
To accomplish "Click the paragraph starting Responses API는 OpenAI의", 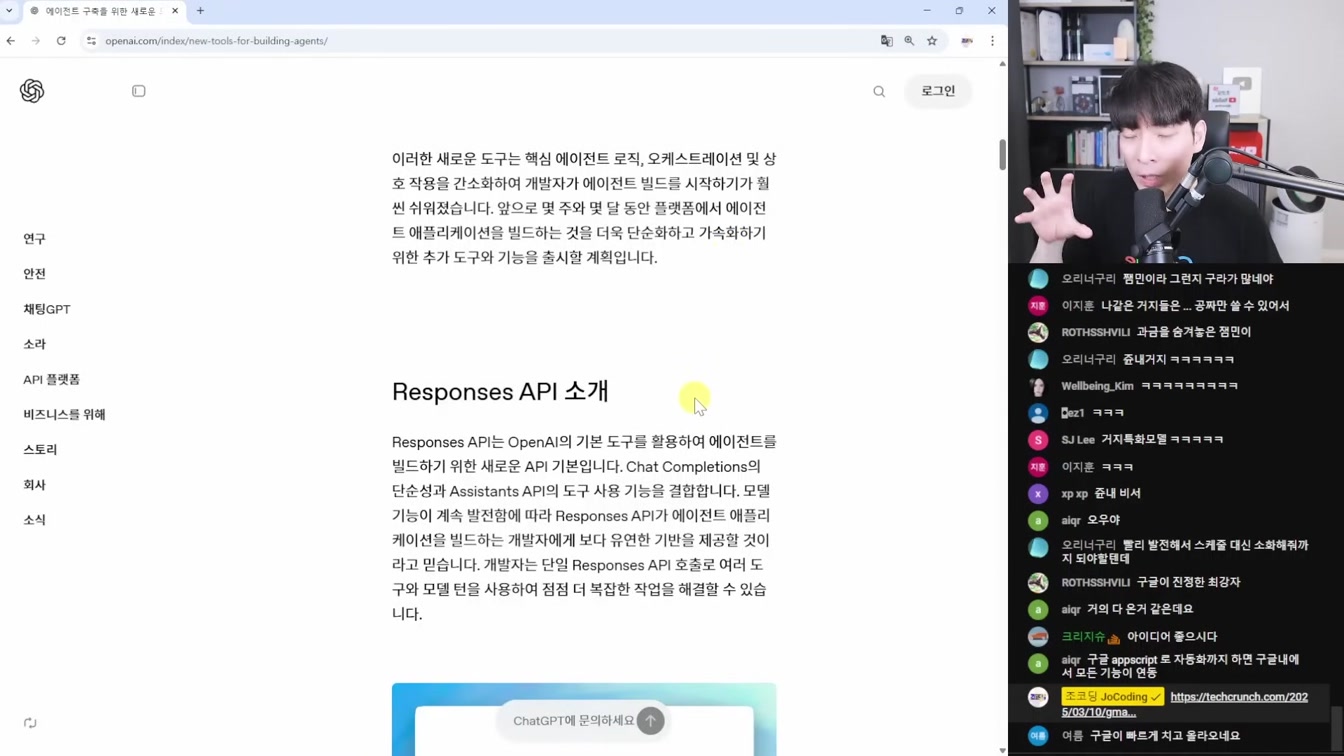I will (584, 528).
